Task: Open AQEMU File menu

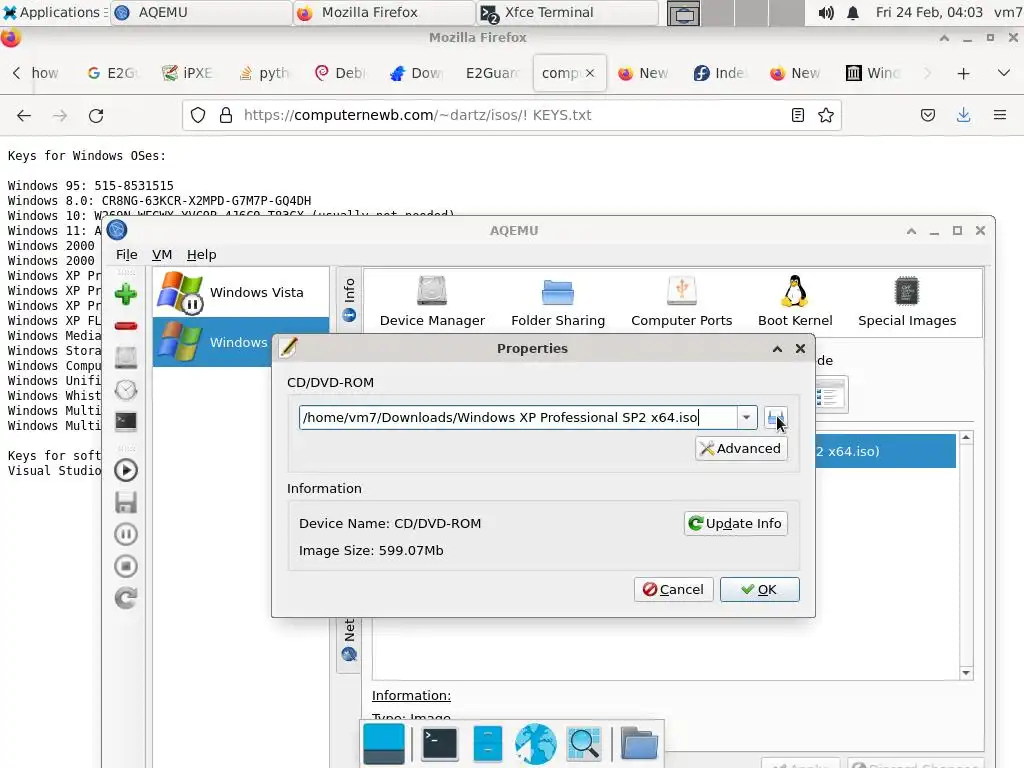Action: point(127,255)
